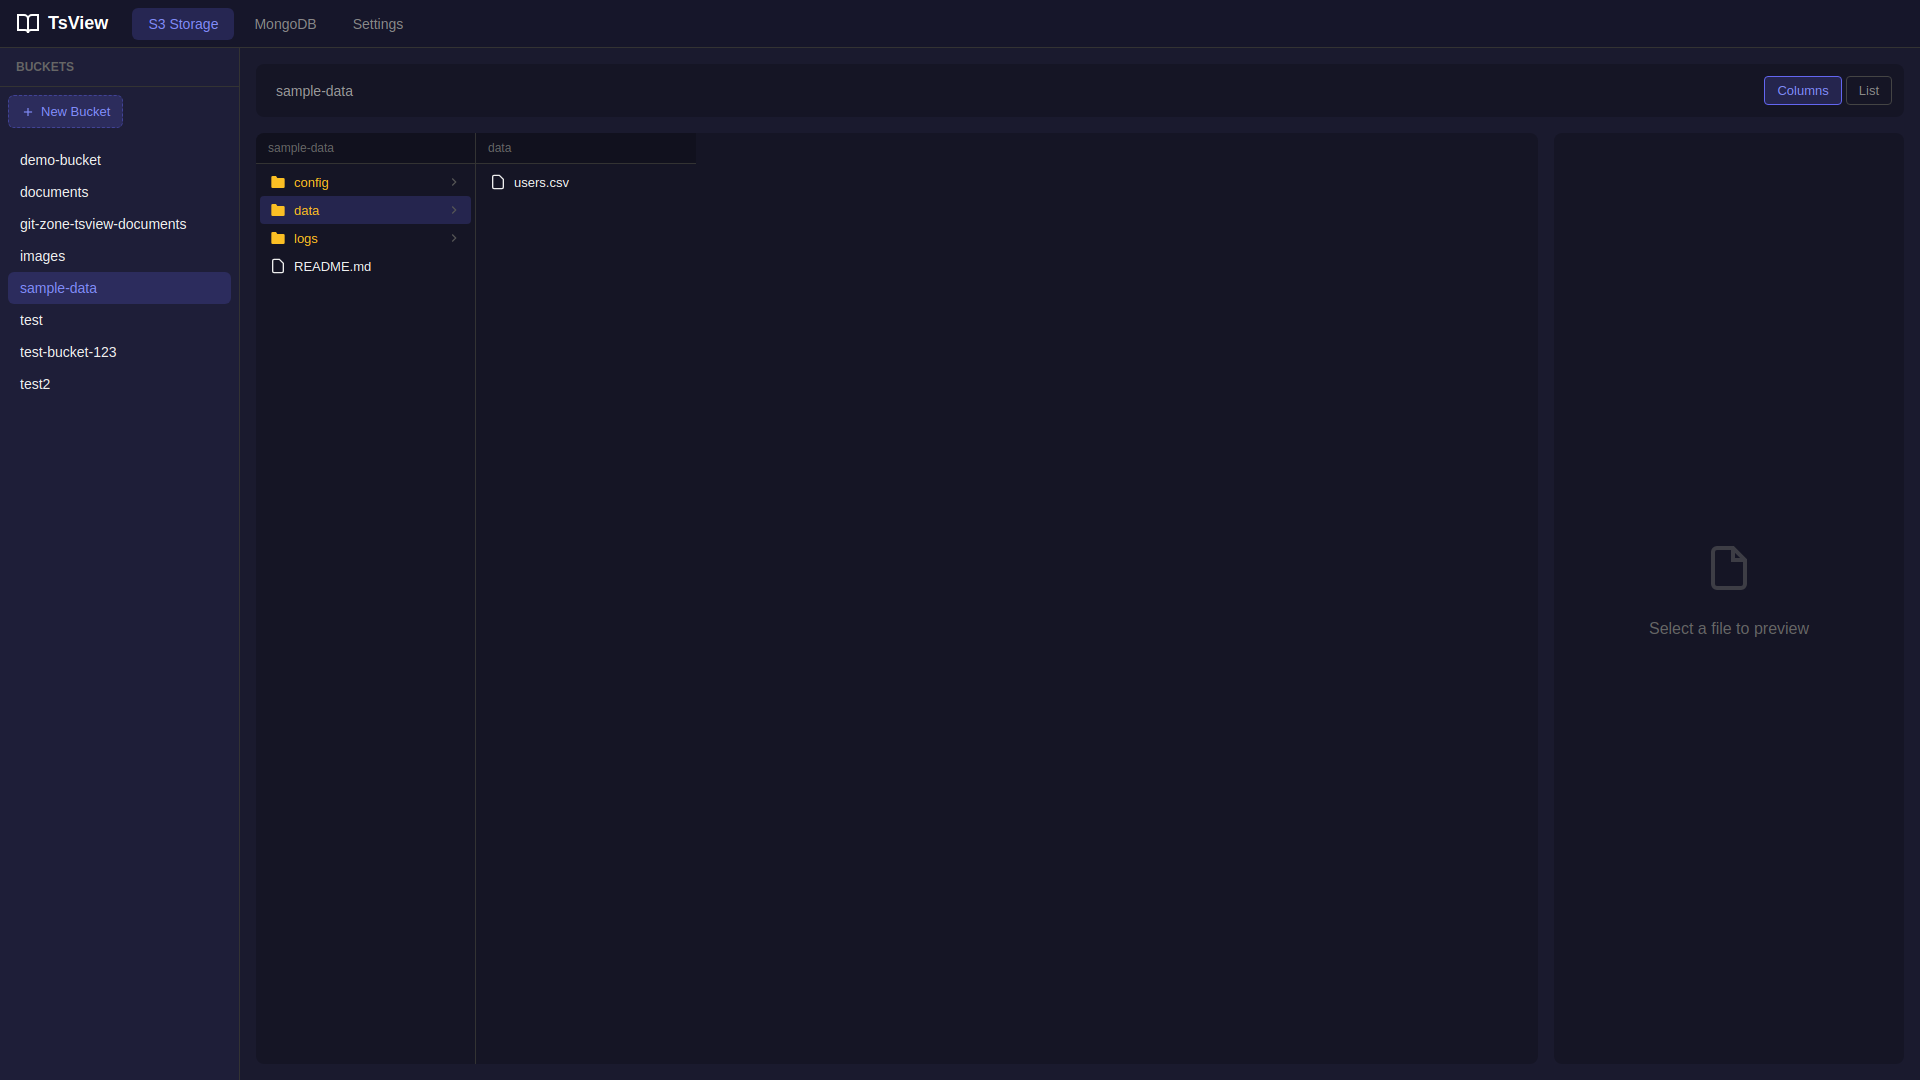
Task: Click the empty preview file icon
Action: pyautogui.click(x=1728, y=568)
